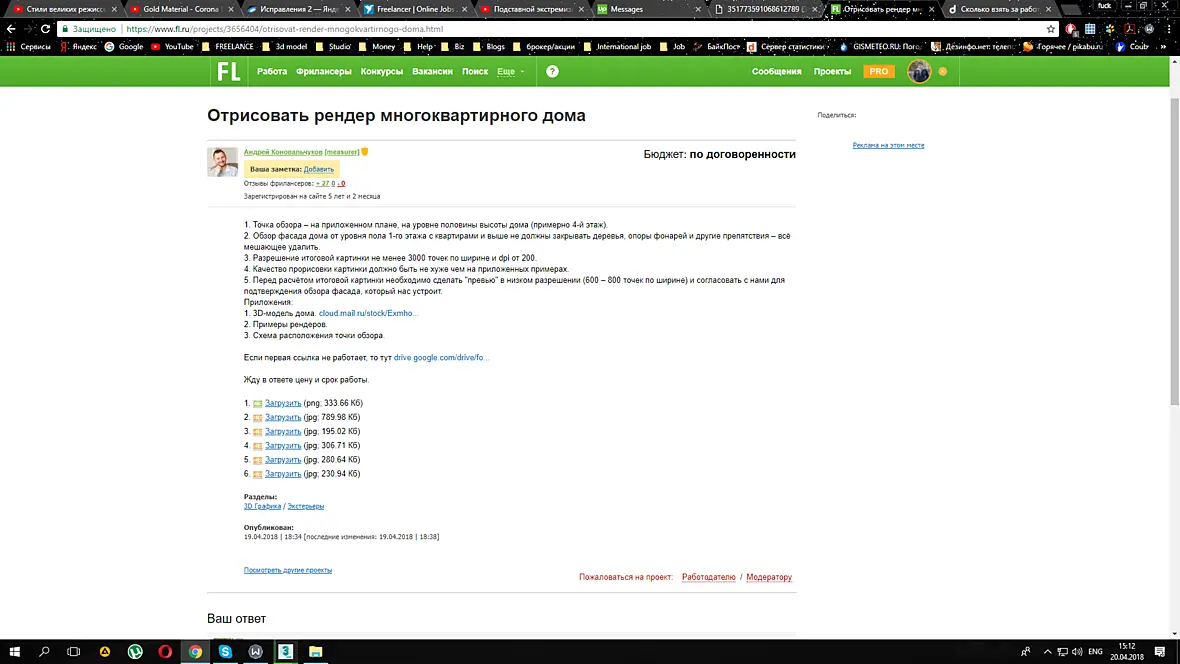Open the 'Экстерьеры' section link
The image size is (1180, 664).
click(x=306, y=507)
